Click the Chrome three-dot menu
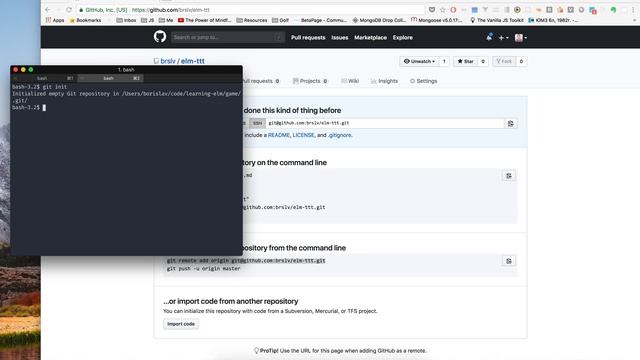 tap(633, 9)
